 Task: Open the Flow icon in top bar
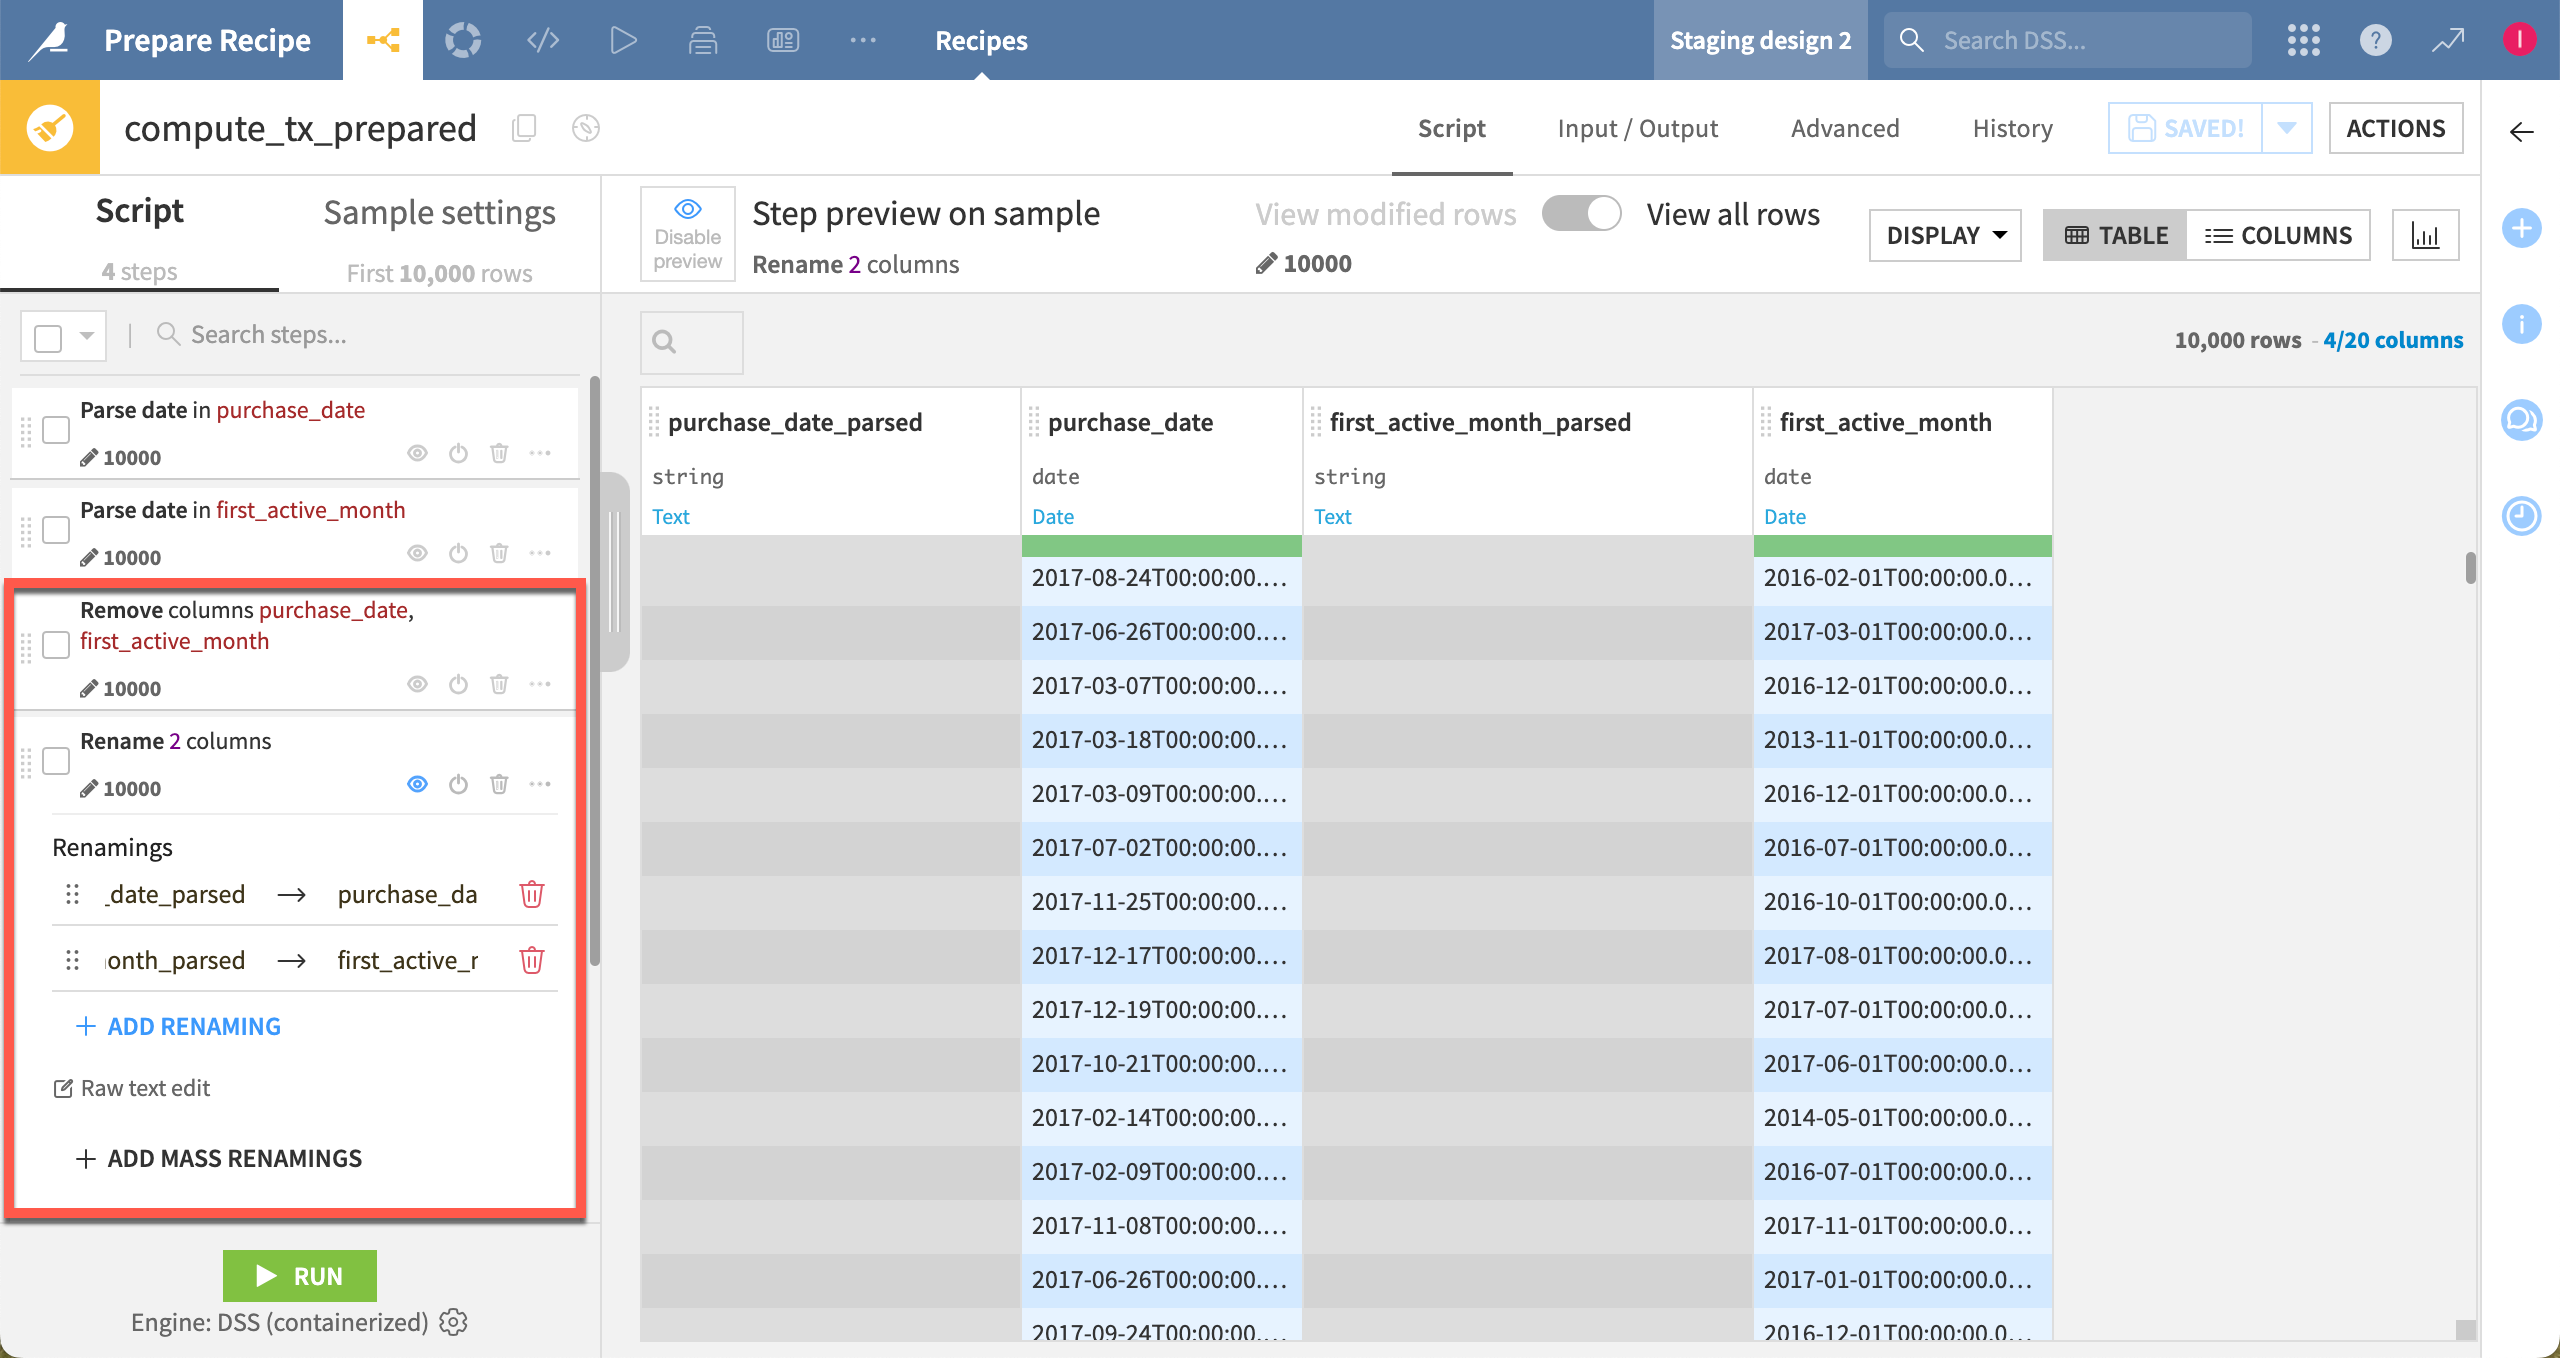click(x=383, y=40)
